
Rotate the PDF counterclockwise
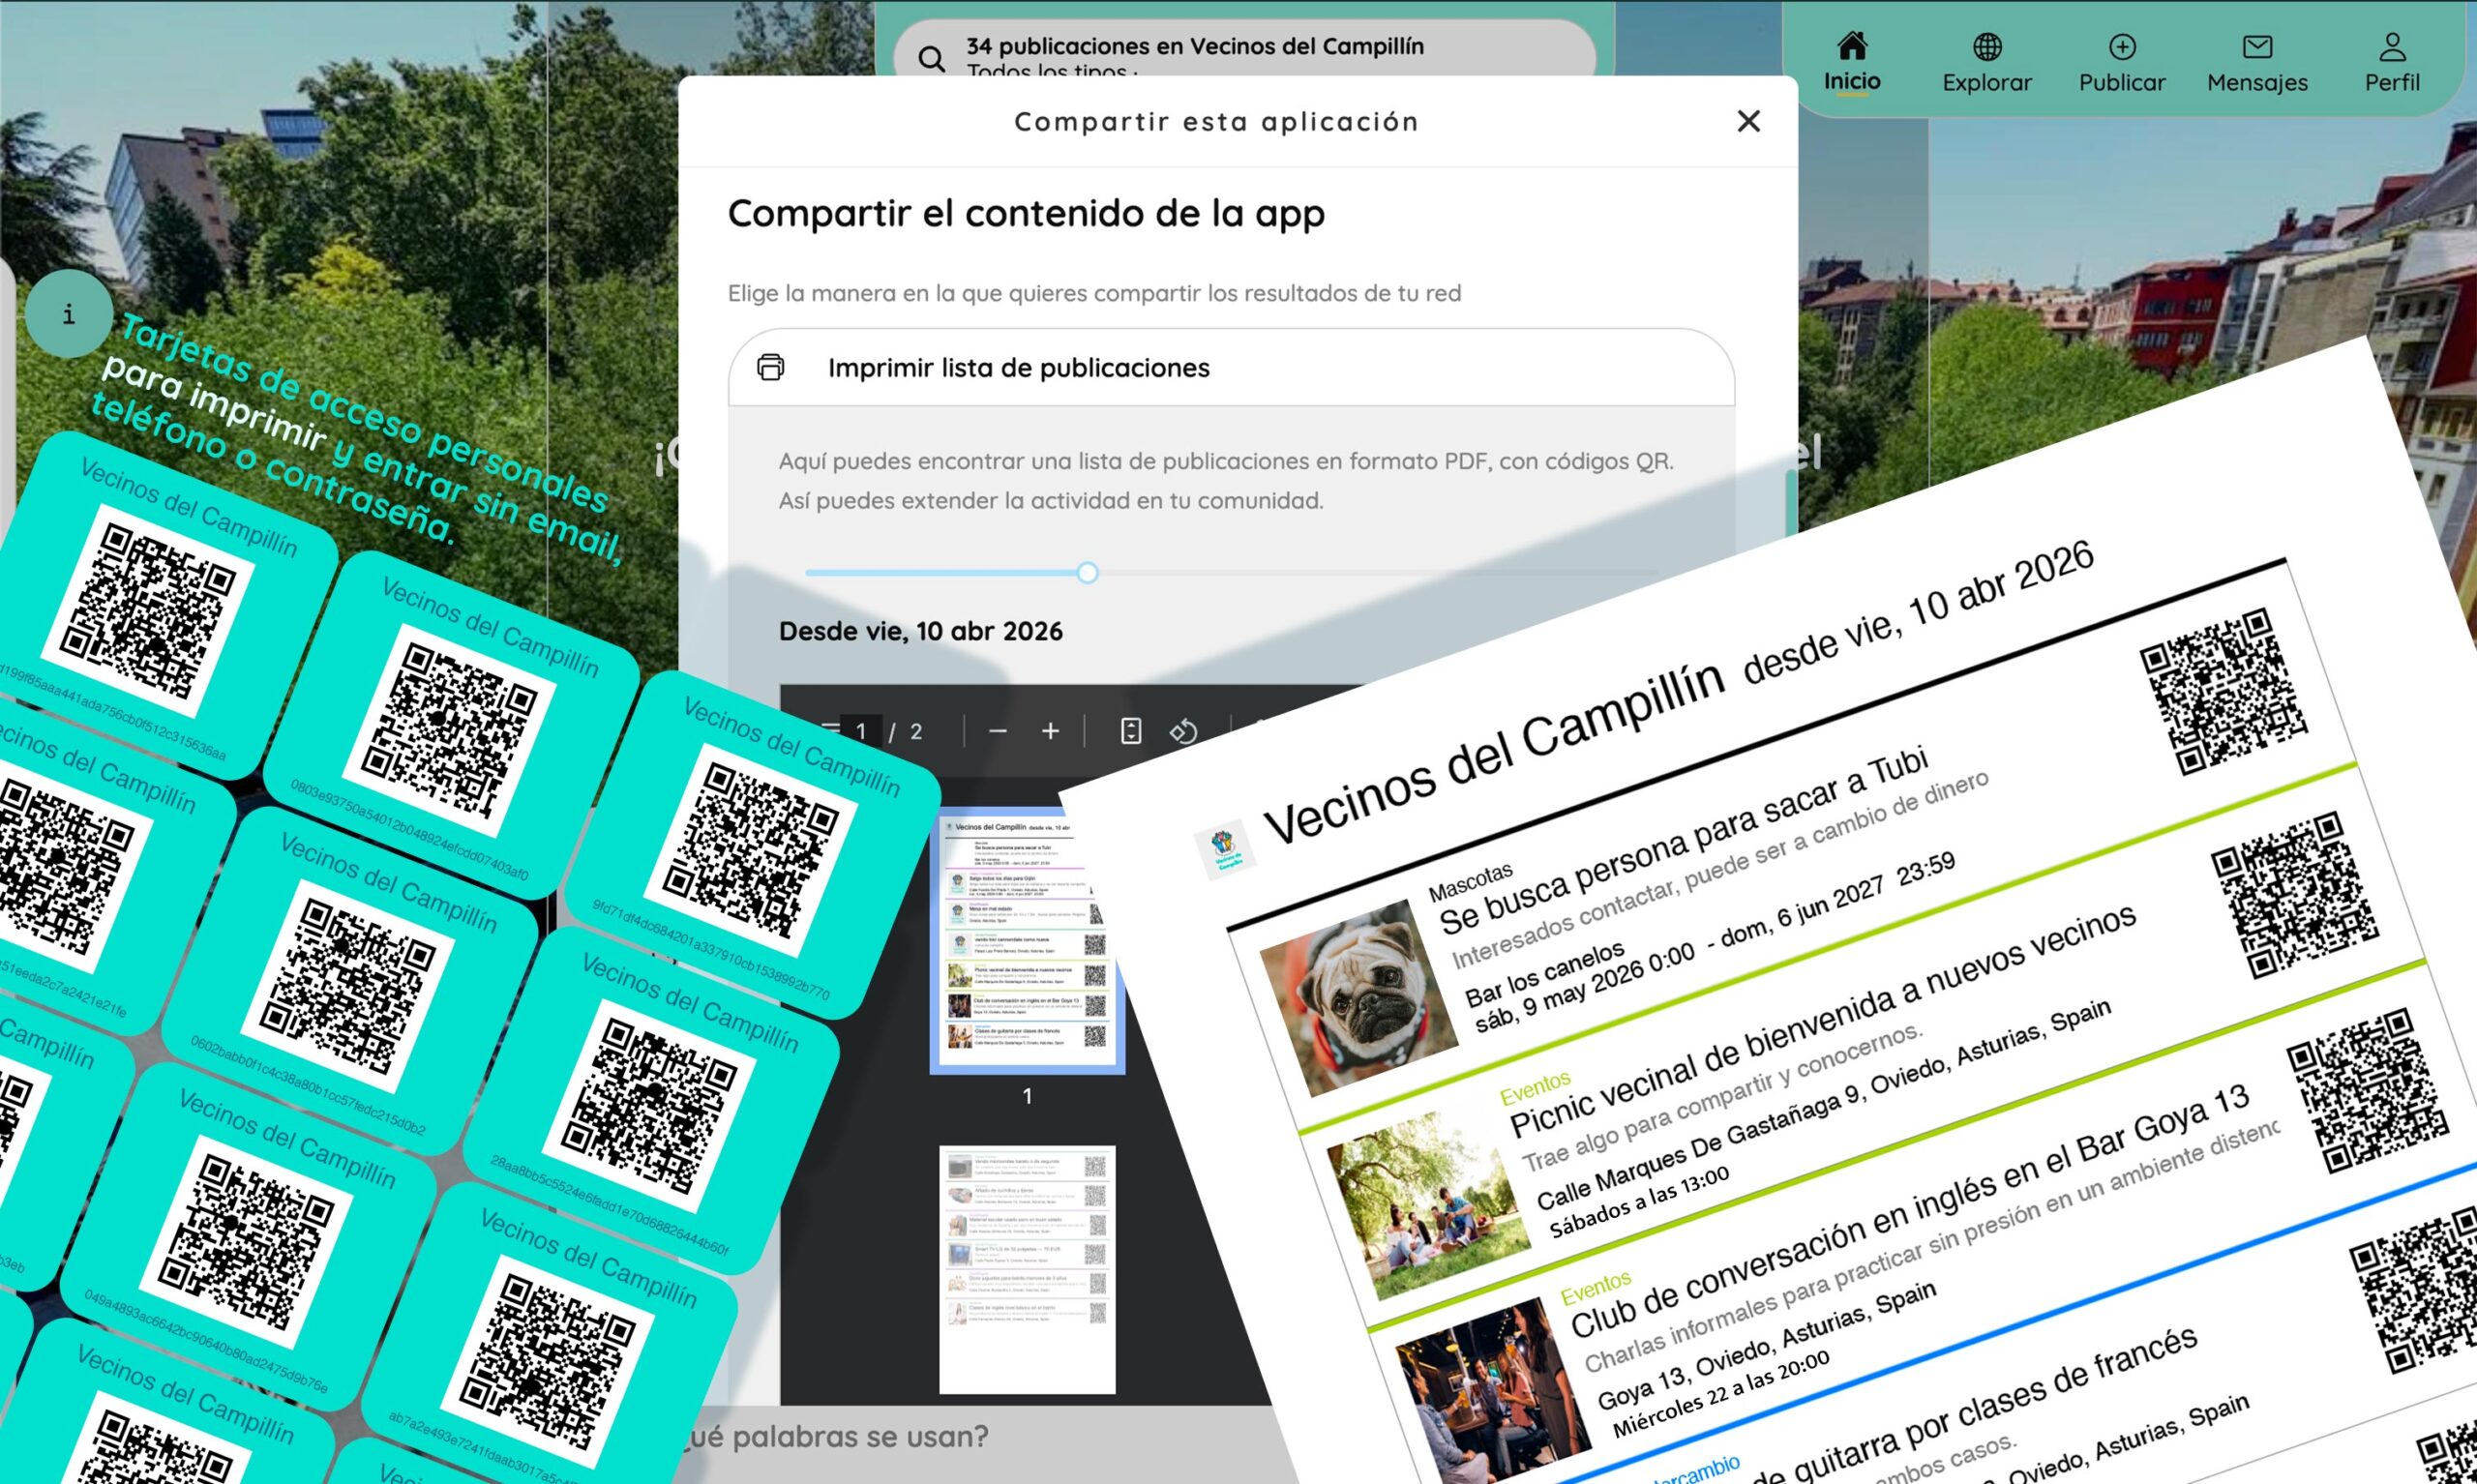click(1183, 731)
